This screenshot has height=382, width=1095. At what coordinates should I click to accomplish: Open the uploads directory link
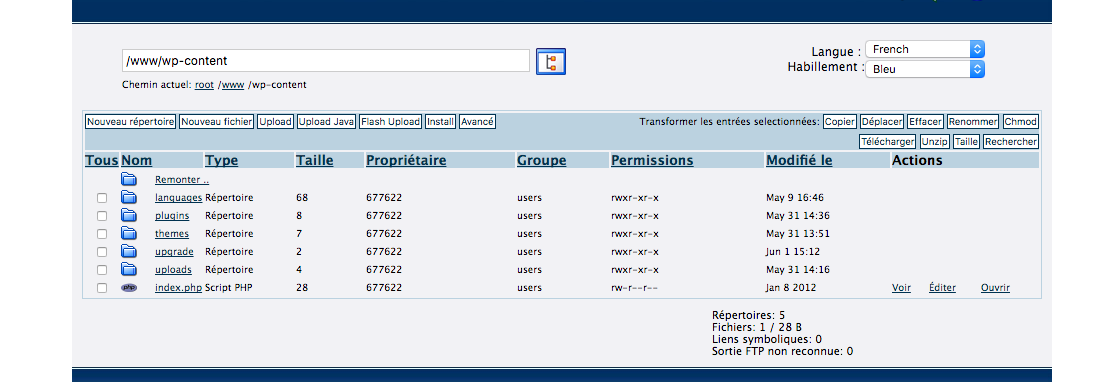pos(174,270)
